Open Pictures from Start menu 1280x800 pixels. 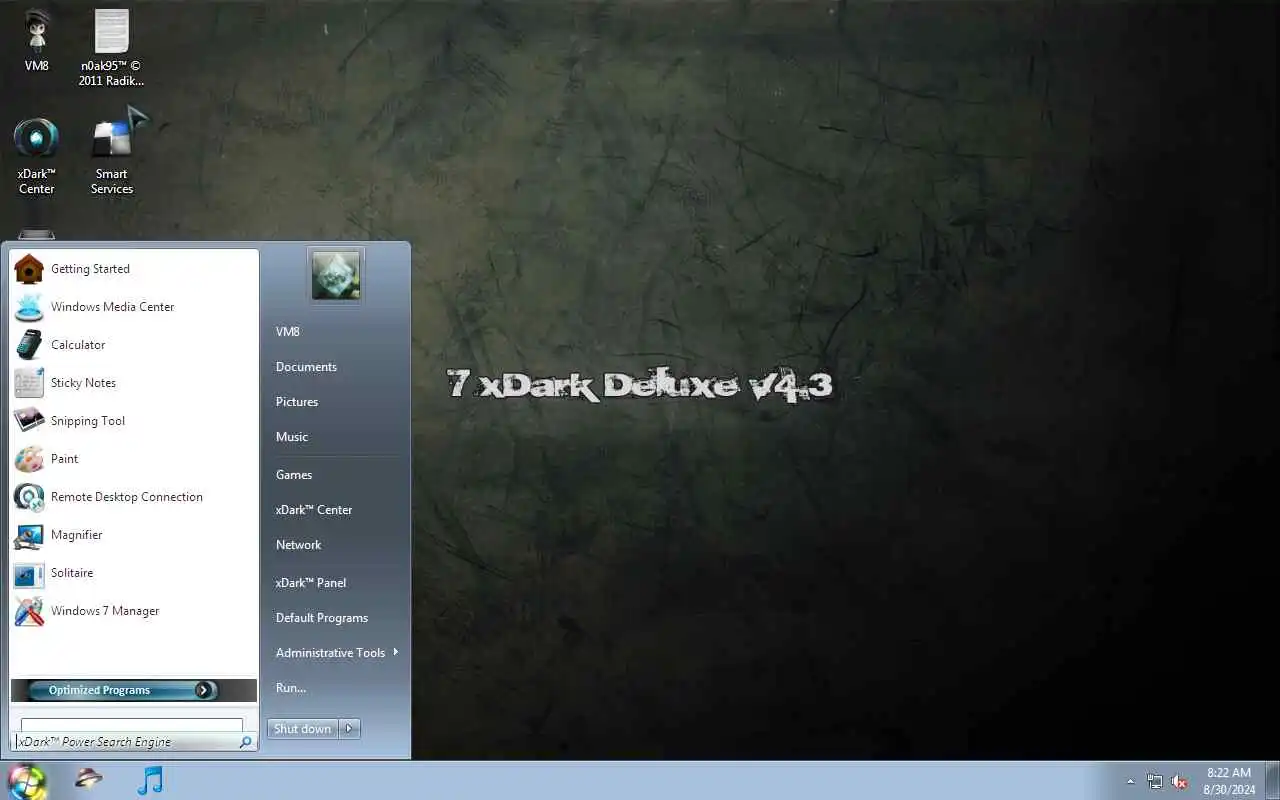point(297,402)
